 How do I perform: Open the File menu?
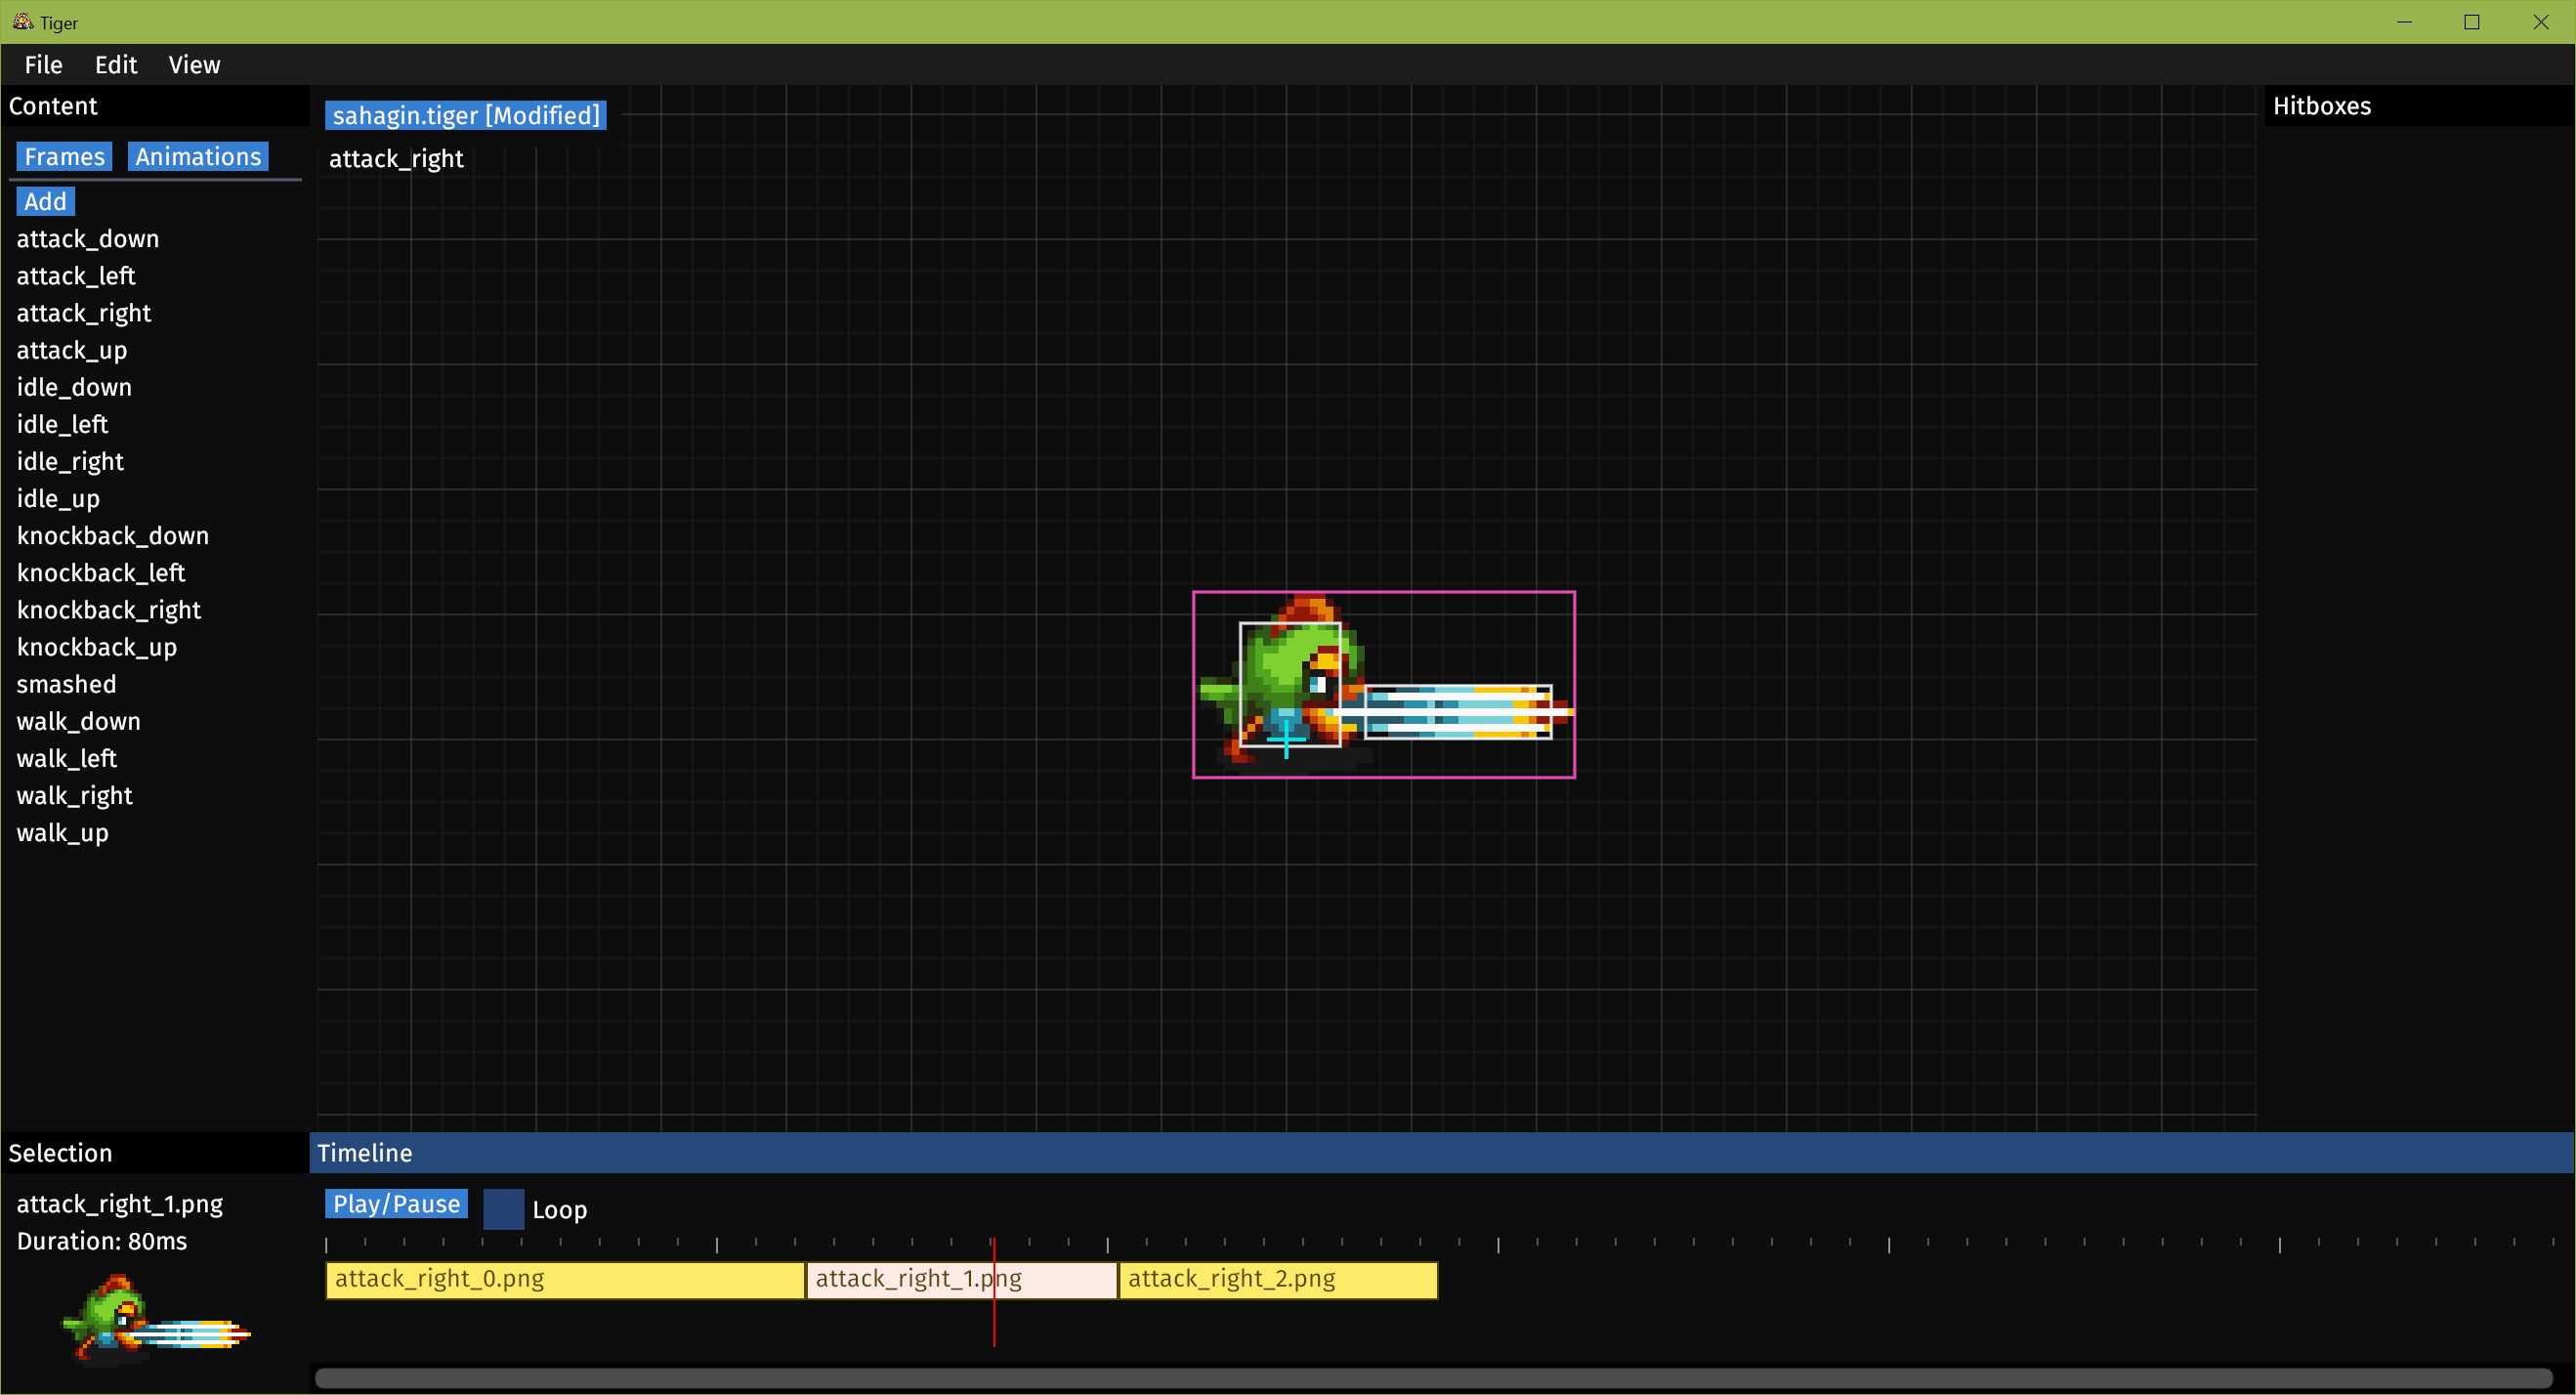pyautogui.click(x=43, y=64)
